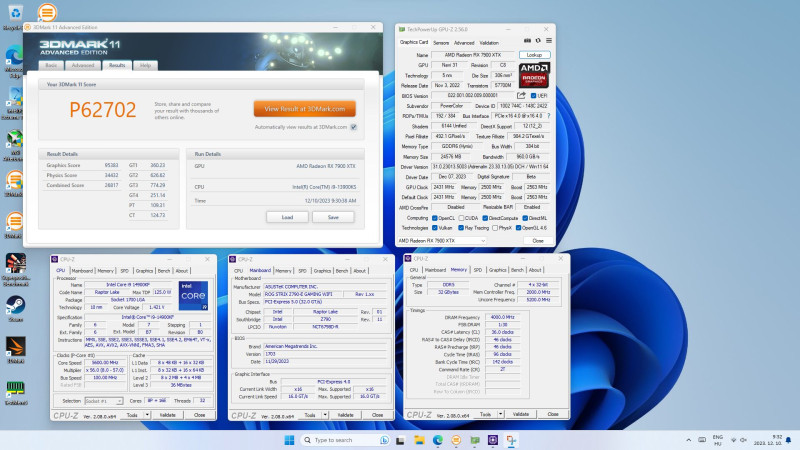
Task: Expand Tools arrow in the CPU-Z Memory window
Action: click(x=501, y=414)
